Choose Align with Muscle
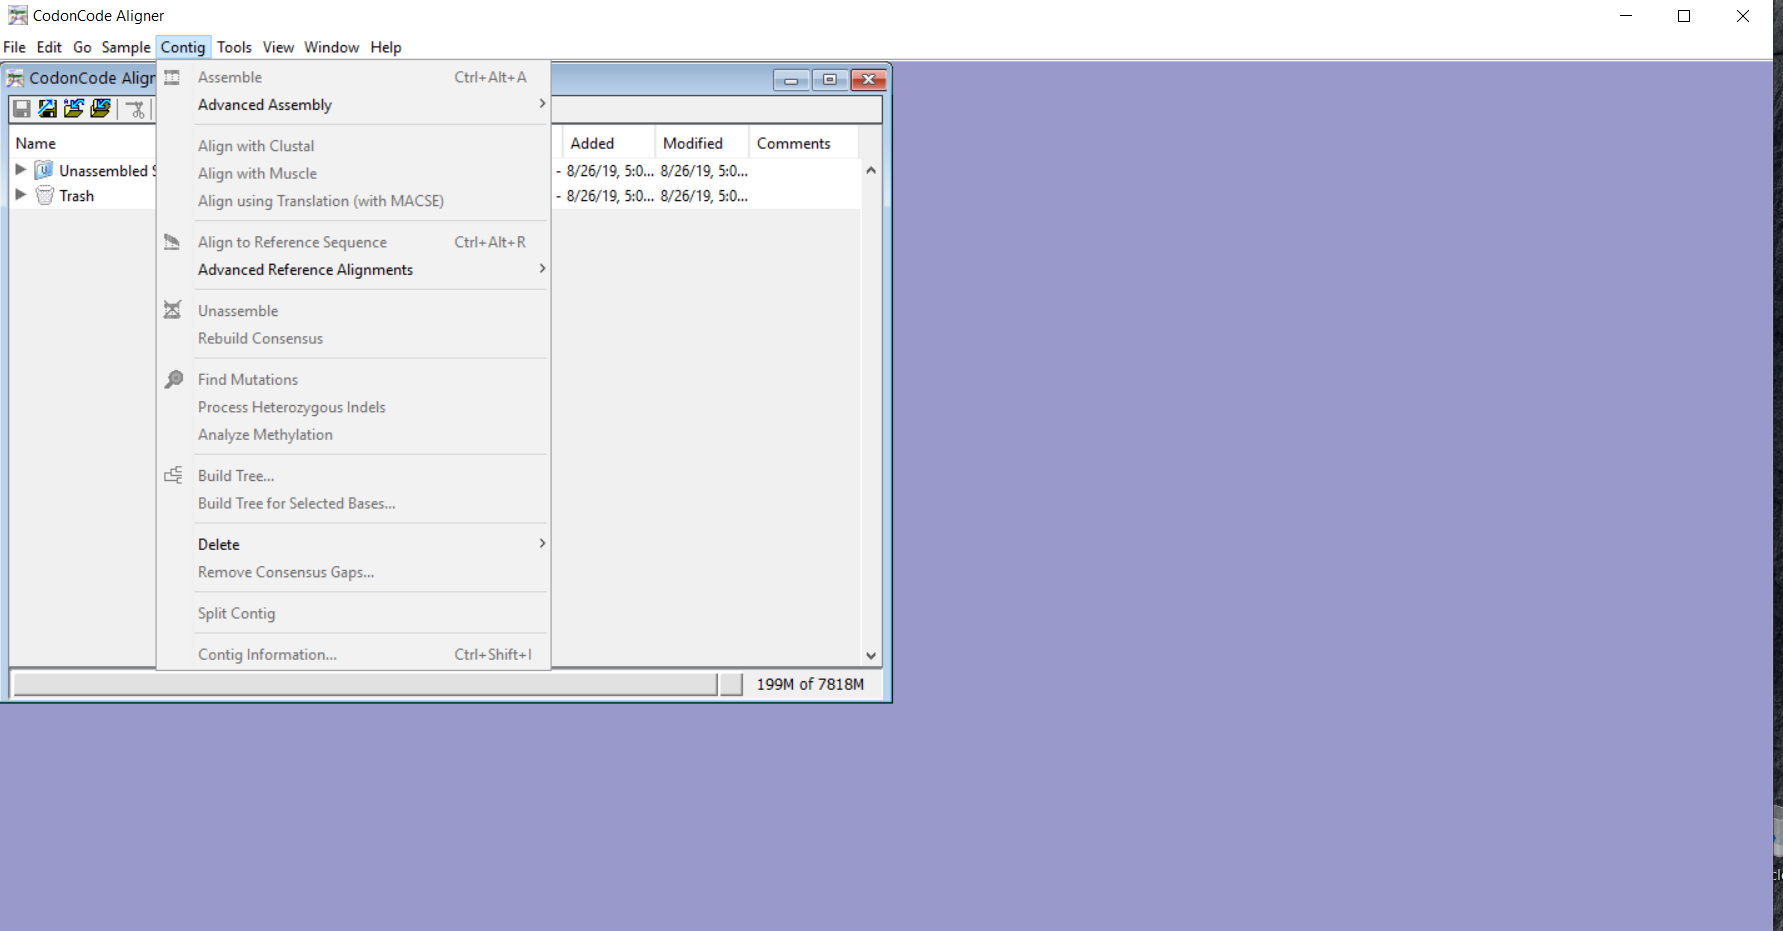The width and height of the screenshot is (1783, 931). (x=354, y=173)
